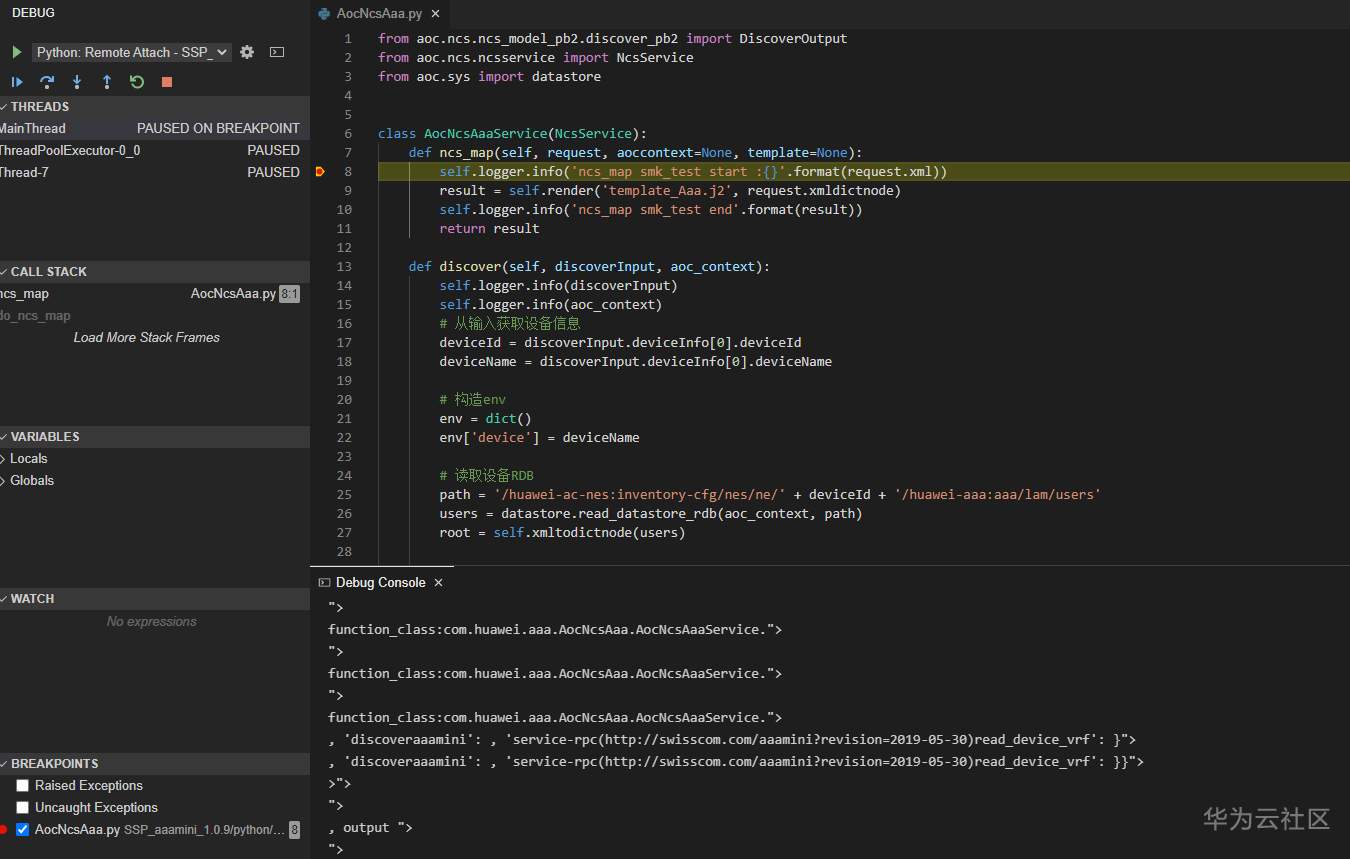Step into the function call

[x=77, y=82]
